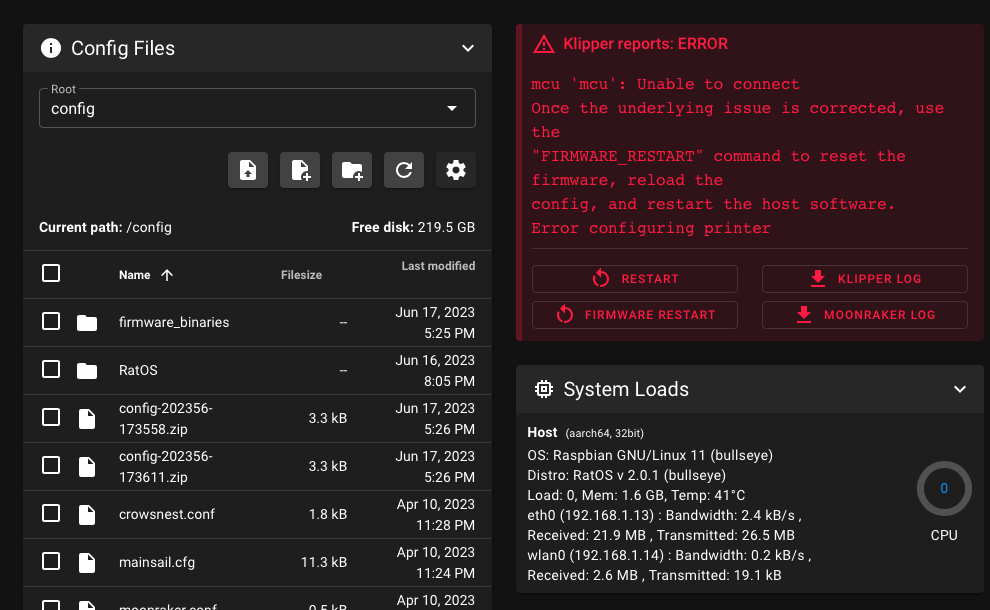Create a new config file
The height and width of the screenshot is (610, 990).
point(299,170)
